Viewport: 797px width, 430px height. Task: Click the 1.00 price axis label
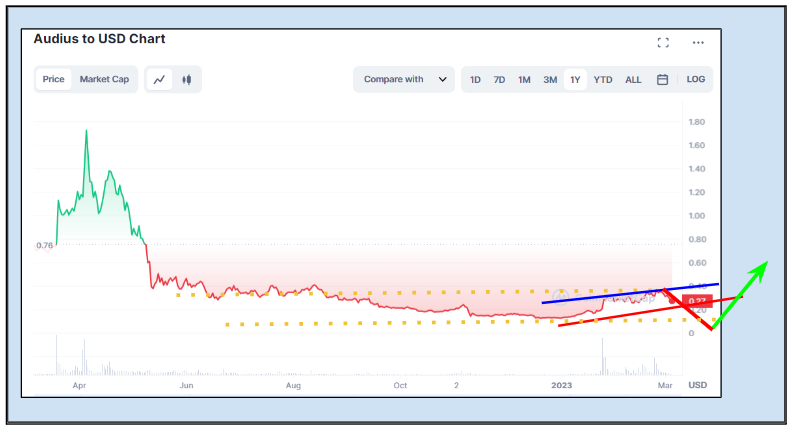point(696,216)
